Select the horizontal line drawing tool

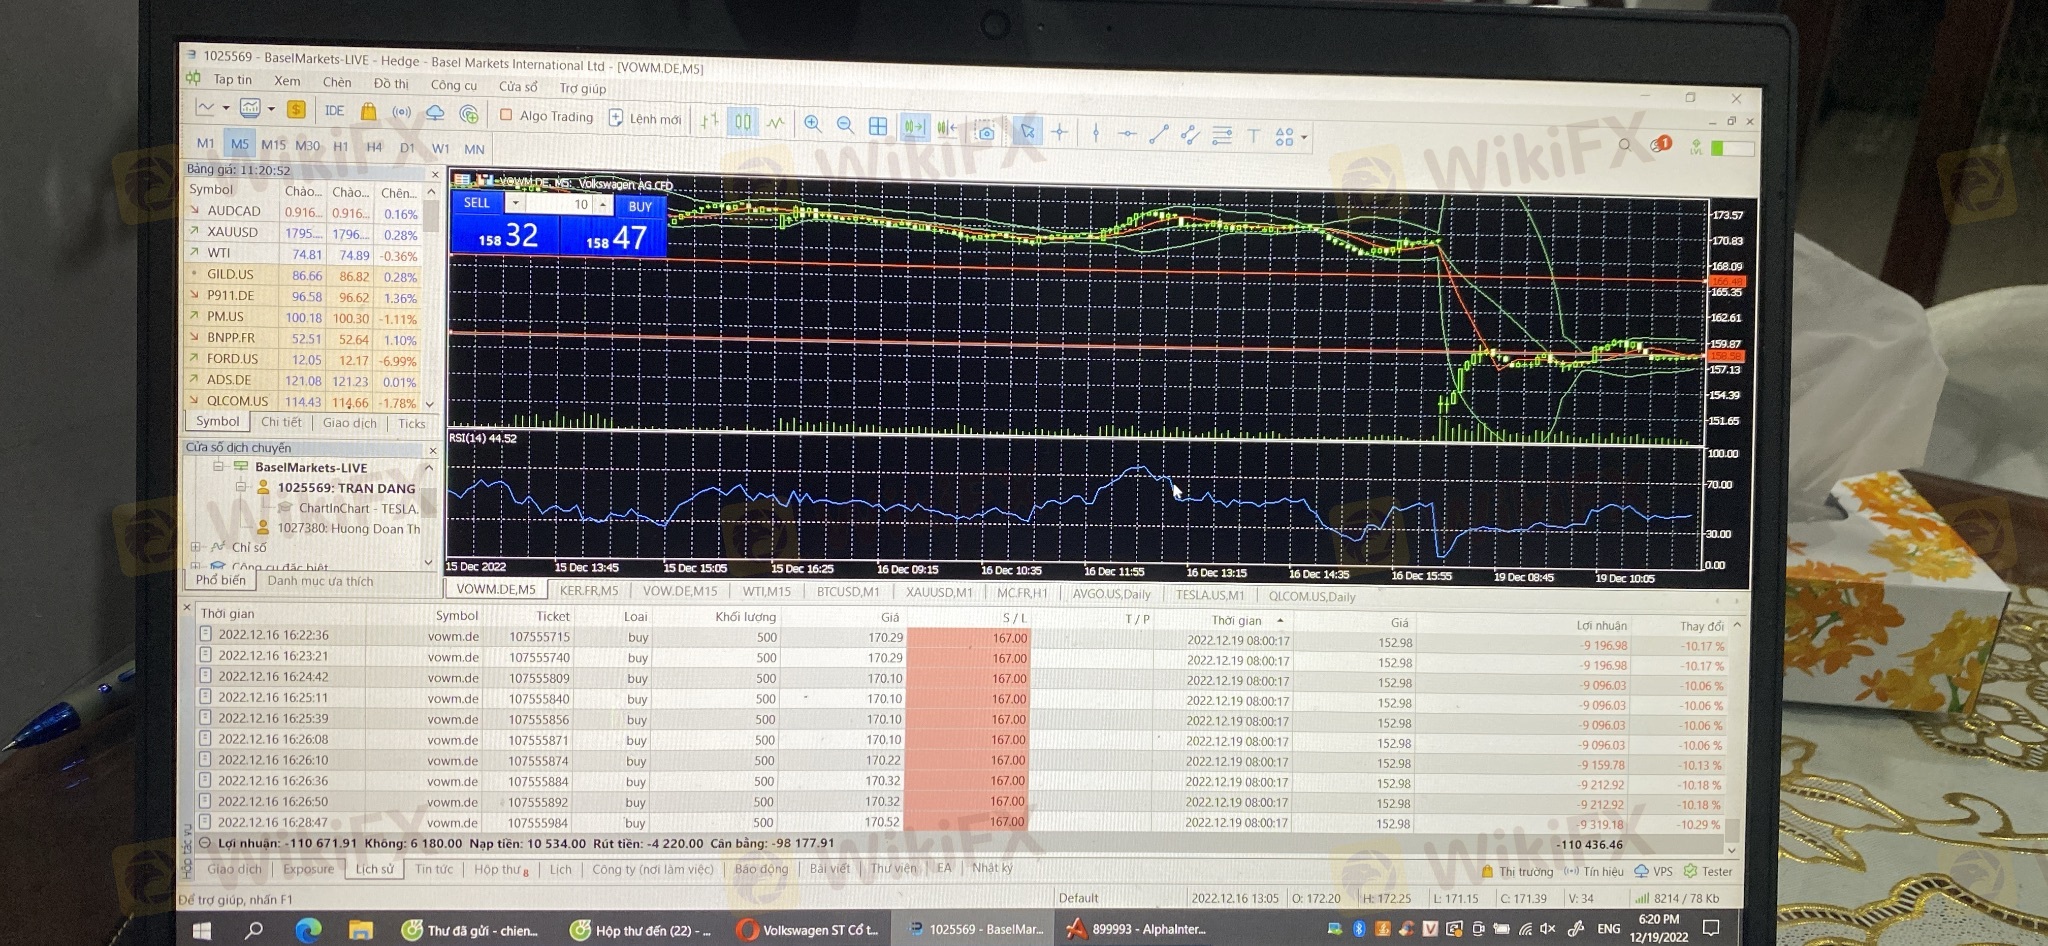coord(1127,133)
